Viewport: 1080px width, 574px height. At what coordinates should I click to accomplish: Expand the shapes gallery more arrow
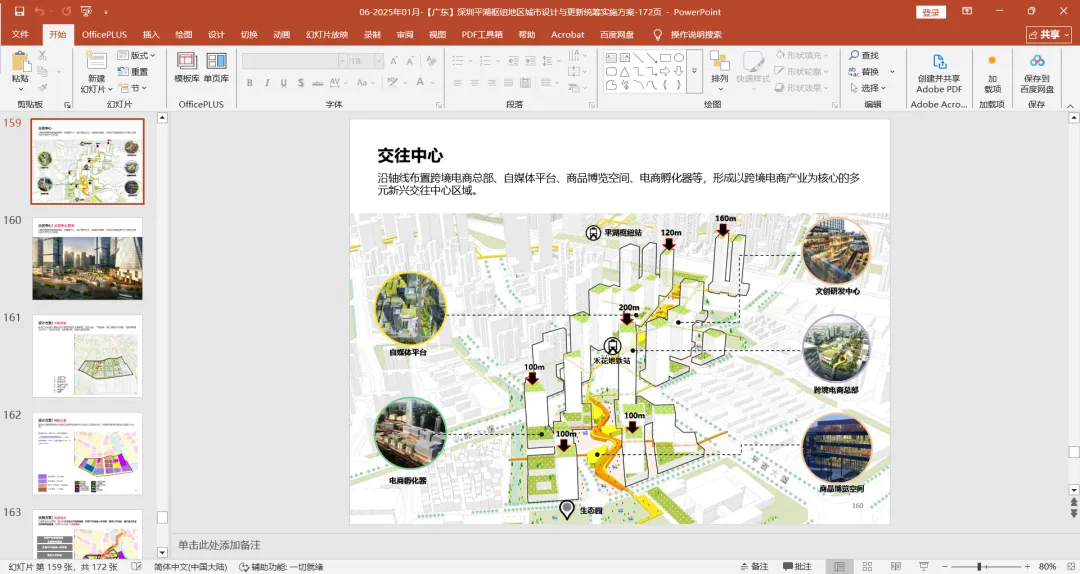point(694,71)
